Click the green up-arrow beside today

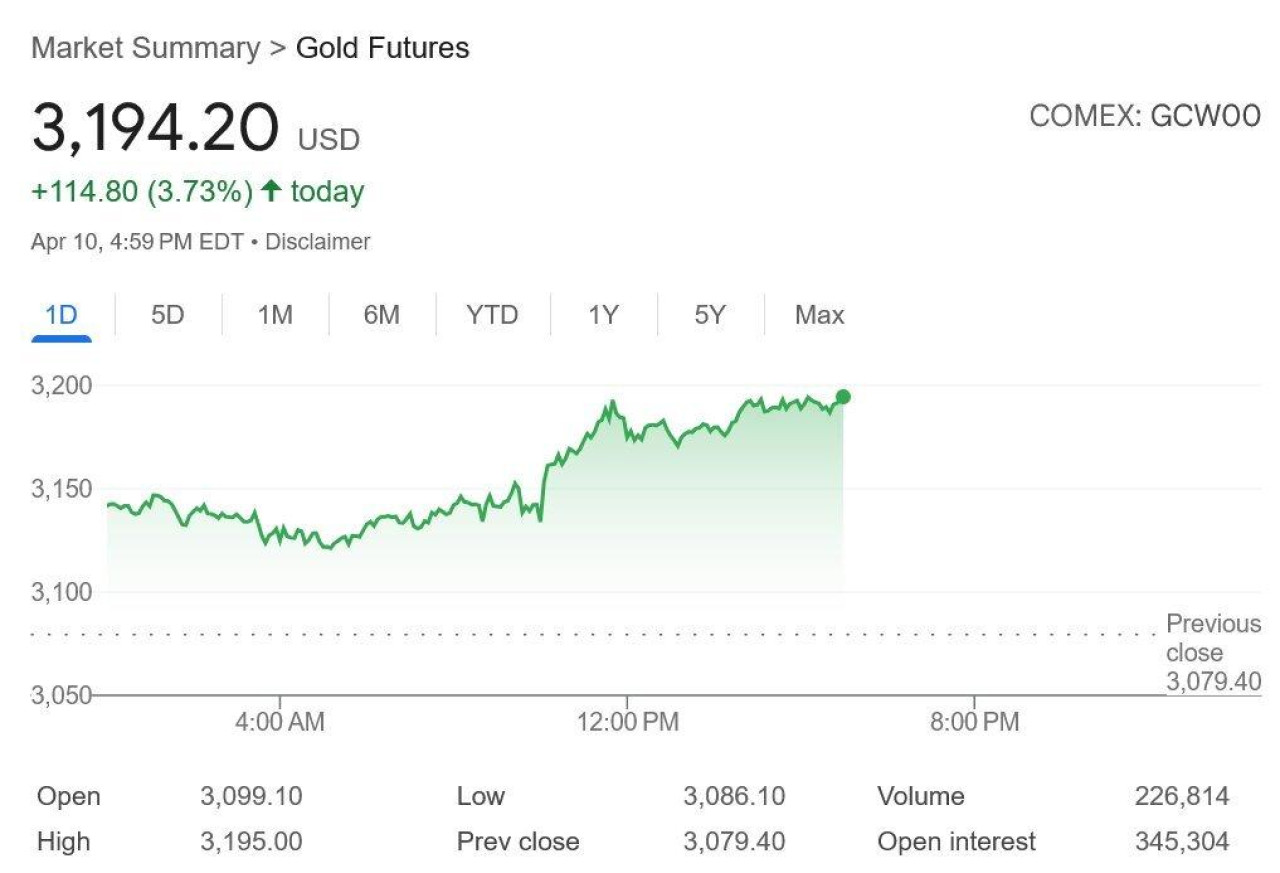pyautogui.click(x=270, y=191)
